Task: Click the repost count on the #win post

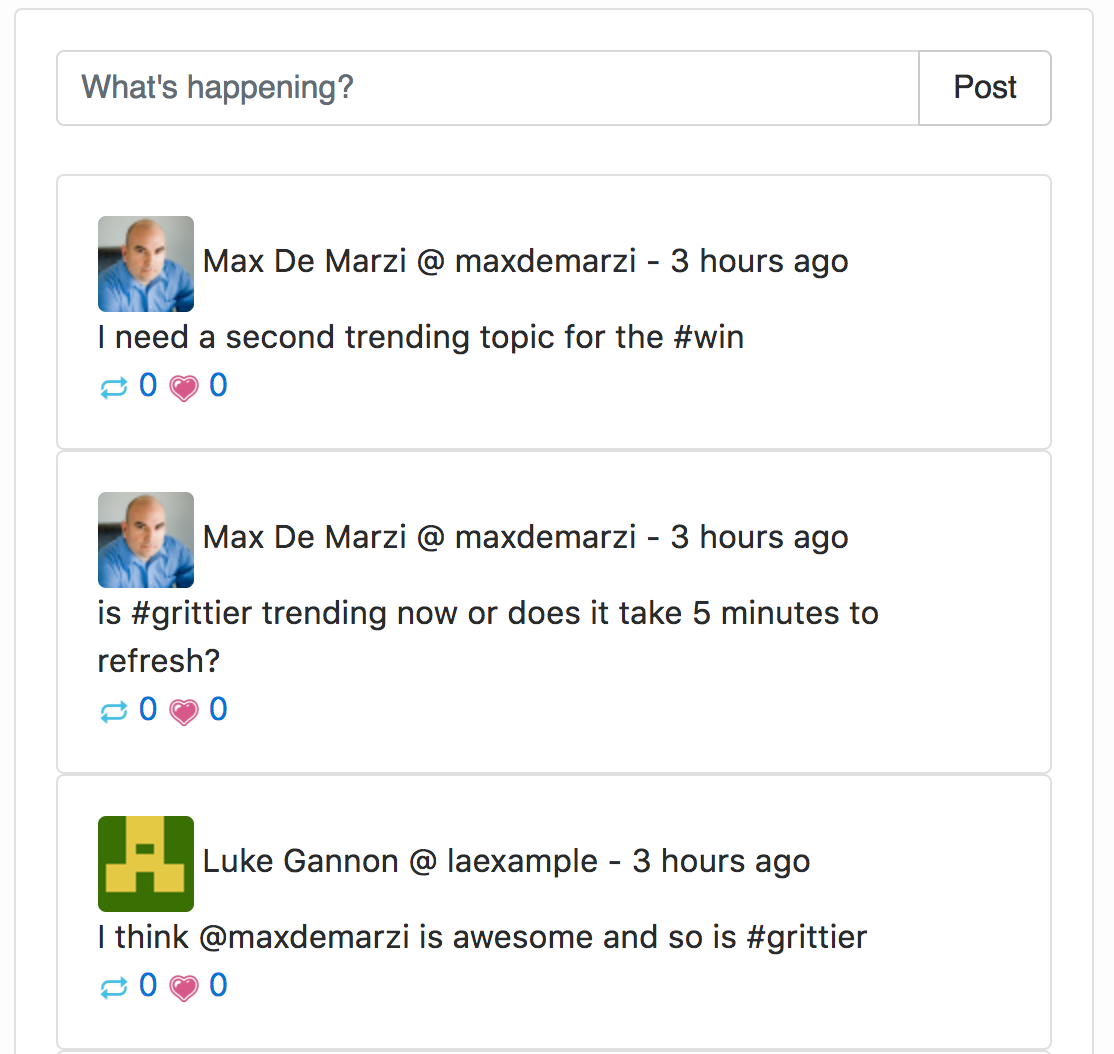Action: pyautogui.click(x=148, y=385)
